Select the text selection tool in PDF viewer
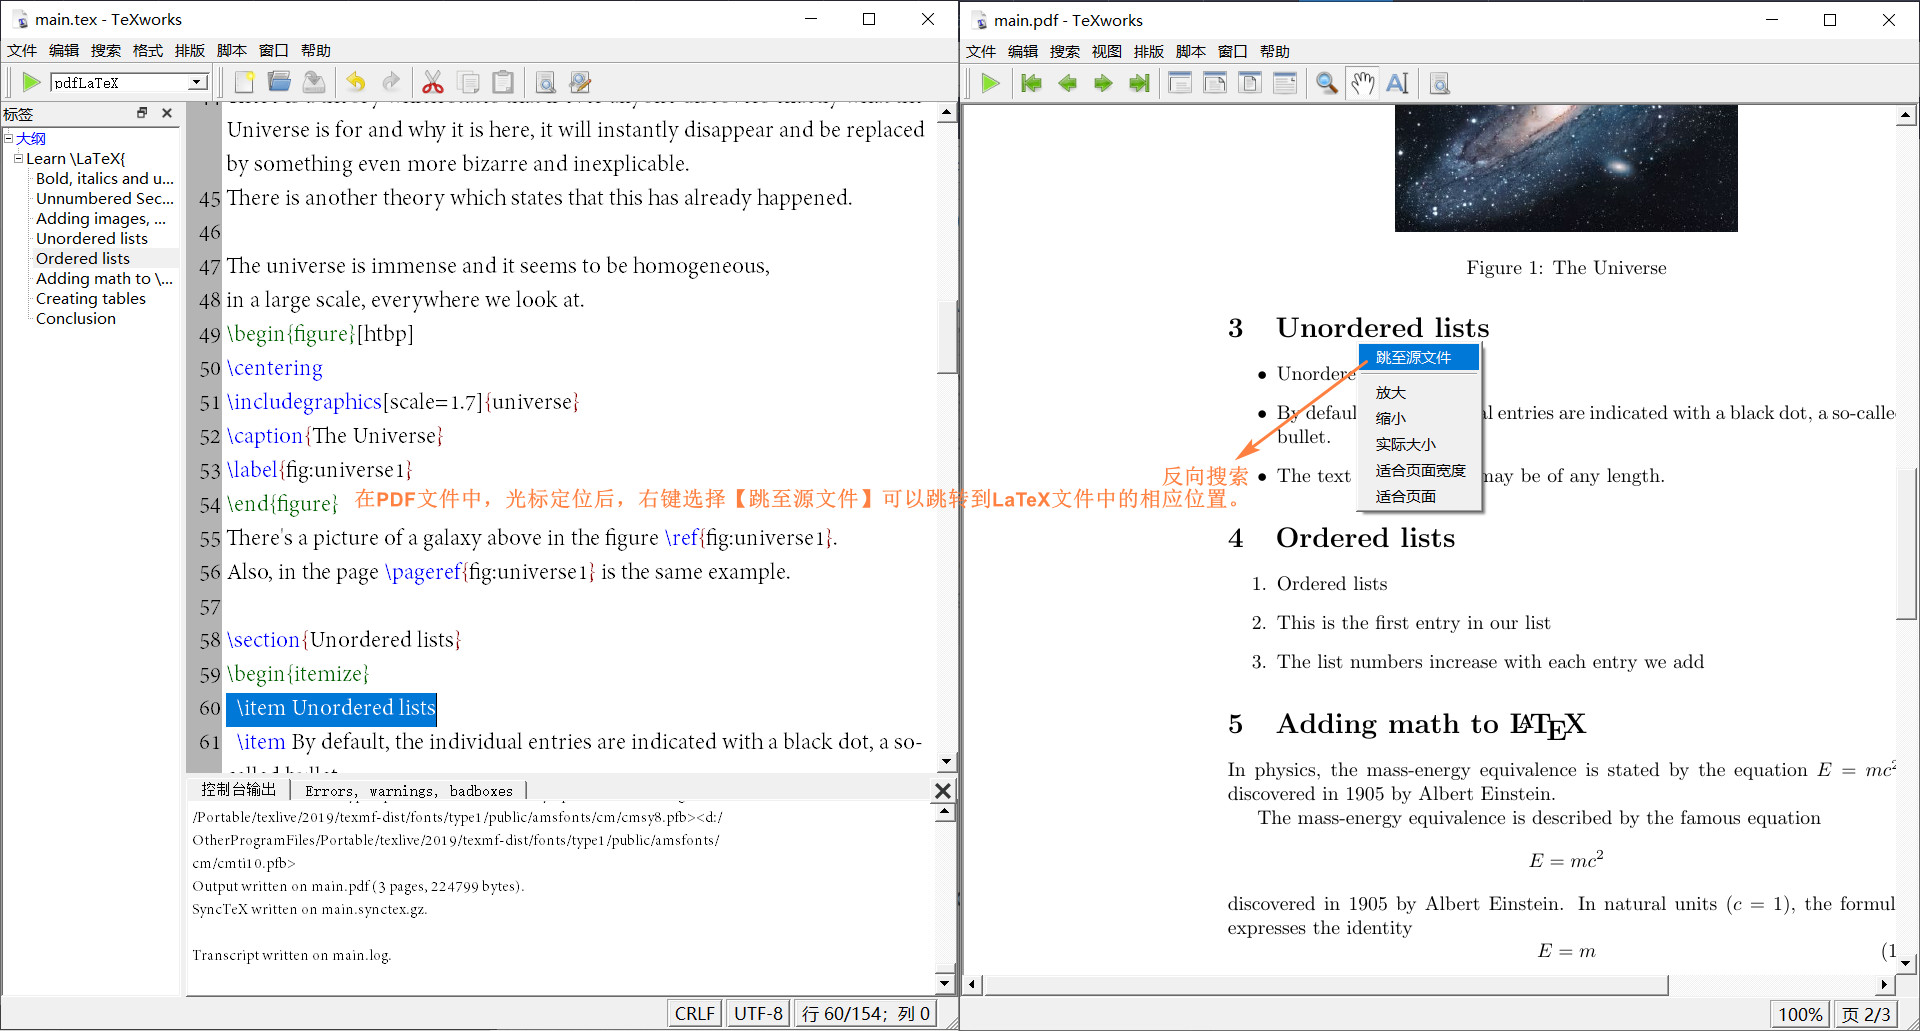The image size is (1920, 1031). 1397,83
